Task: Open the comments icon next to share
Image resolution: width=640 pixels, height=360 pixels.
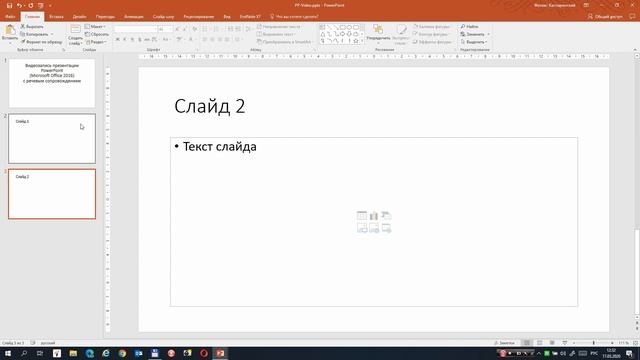Action: [632, 17]
